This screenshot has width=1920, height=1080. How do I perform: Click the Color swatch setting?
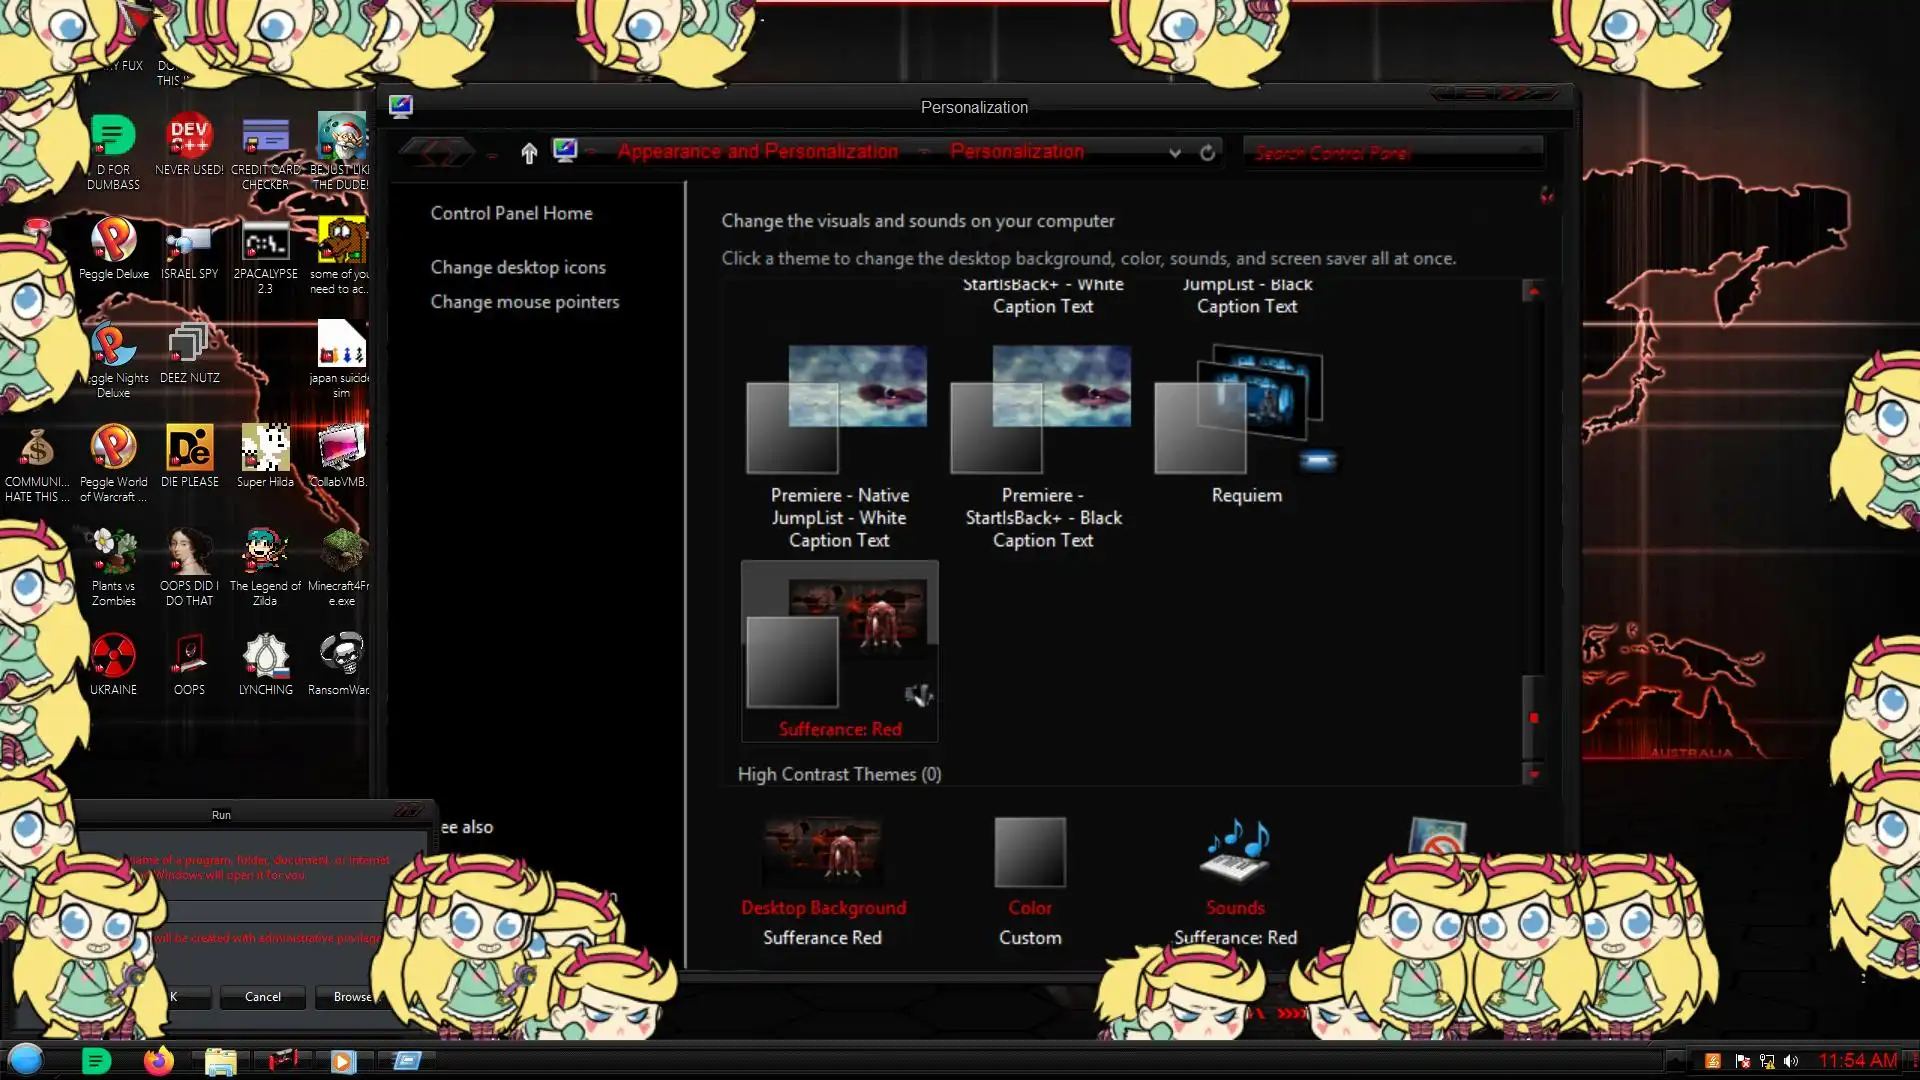pos(1029,853)
